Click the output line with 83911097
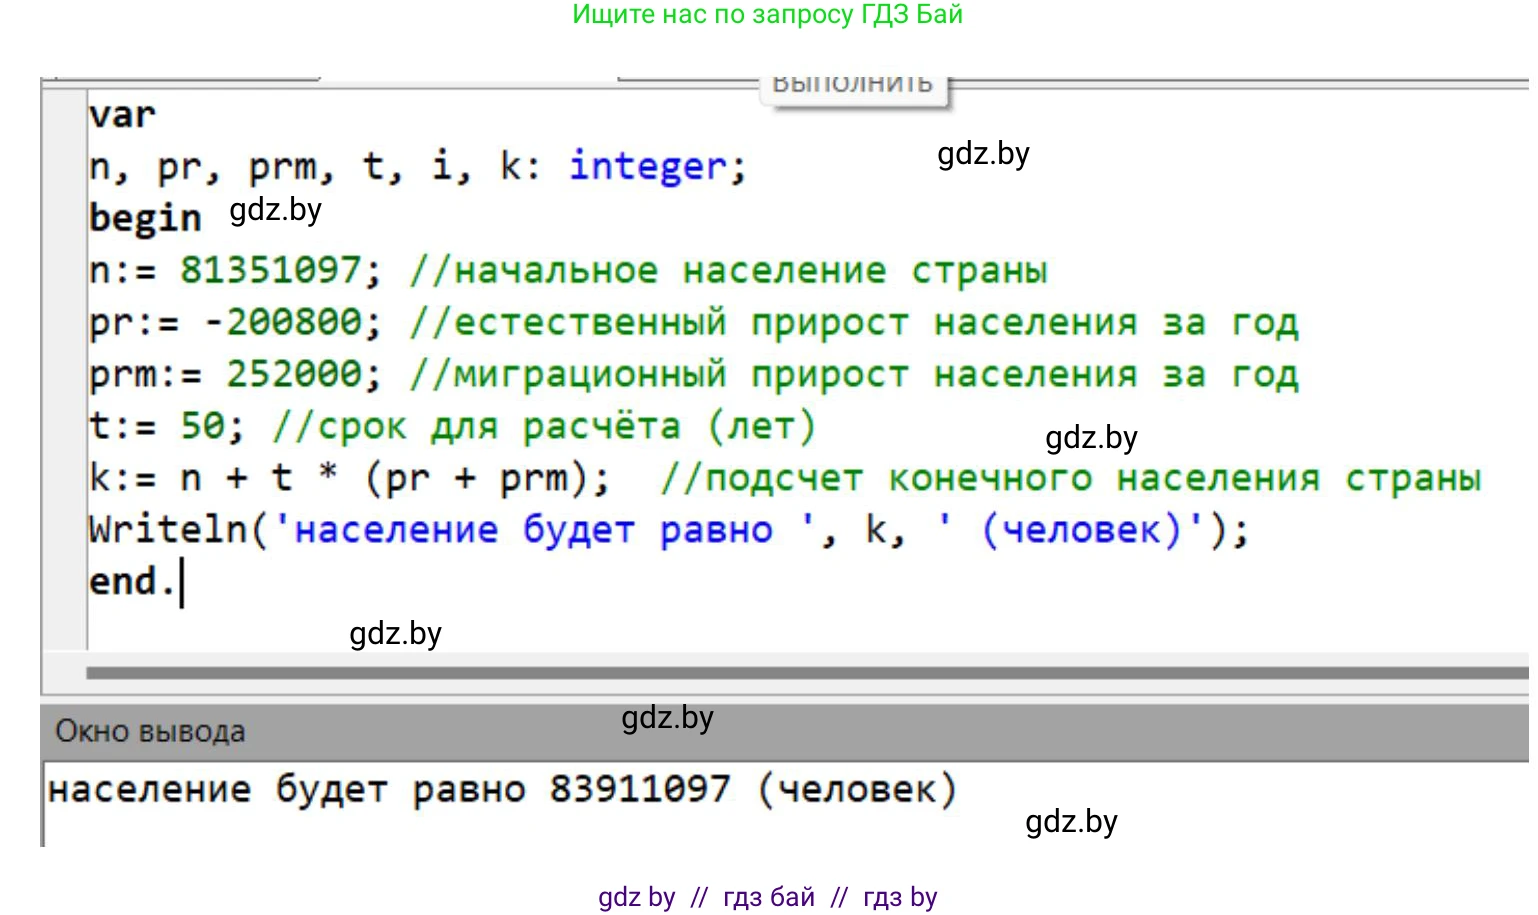Screen dimensions: 1538x915 click(x=502, y=790)
